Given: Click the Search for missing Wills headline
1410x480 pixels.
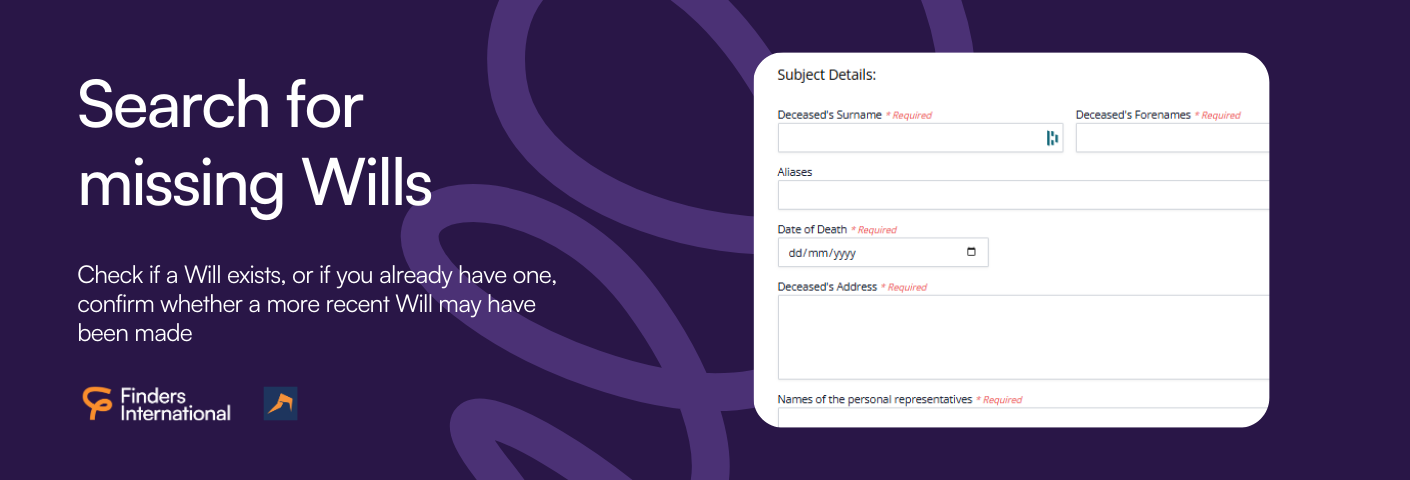Looking at the screenshot, I should pyautogui.click(x=255, y=145).
